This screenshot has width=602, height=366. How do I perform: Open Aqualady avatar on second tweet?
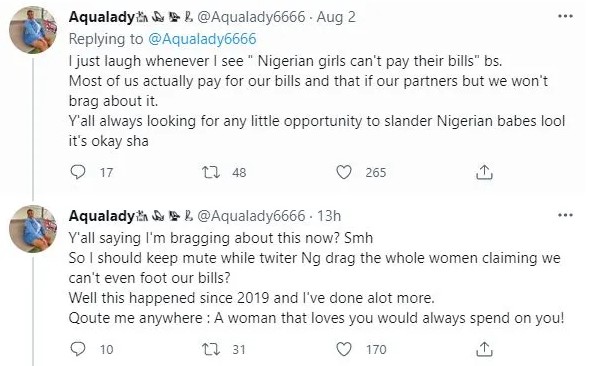coord(33,229)
